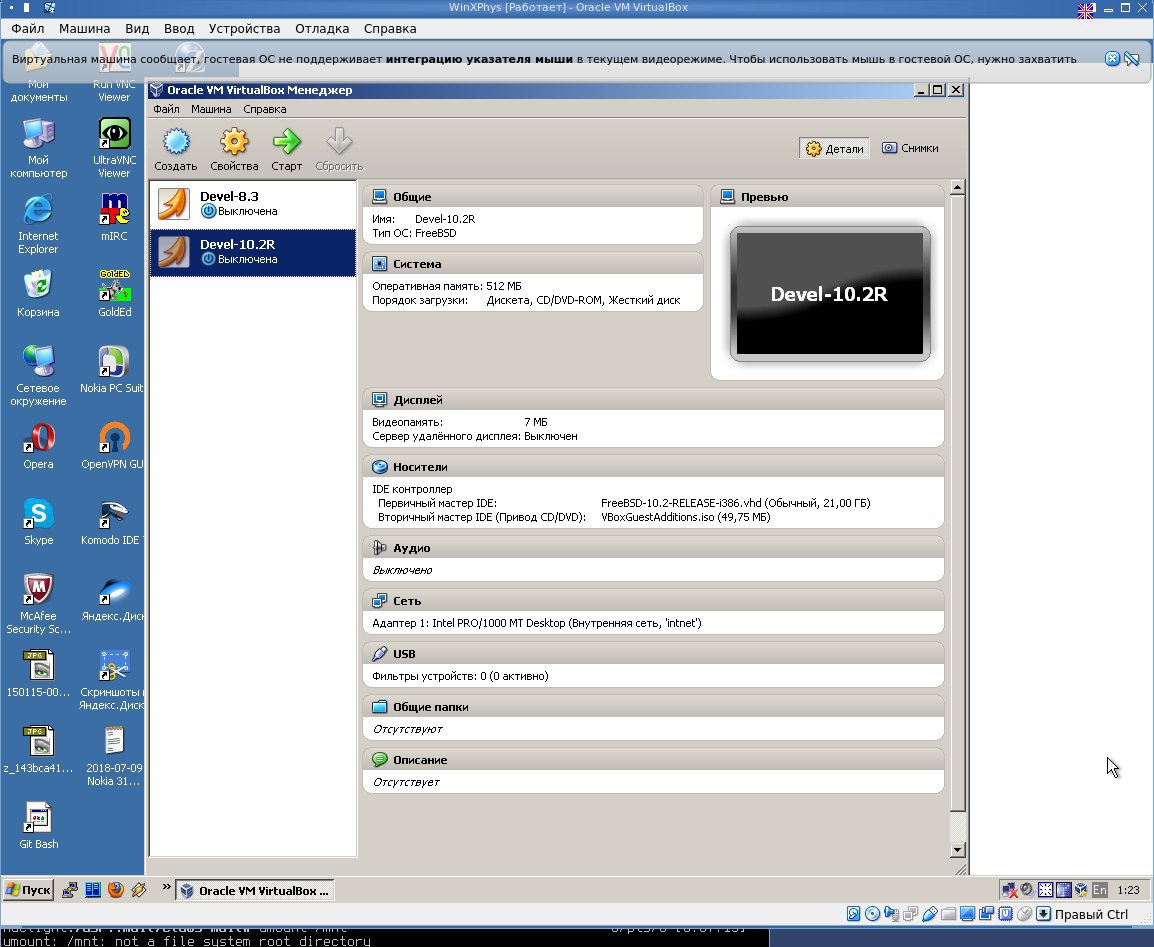
Task: Open the outer Устройства menu
Action: (244, 29)
